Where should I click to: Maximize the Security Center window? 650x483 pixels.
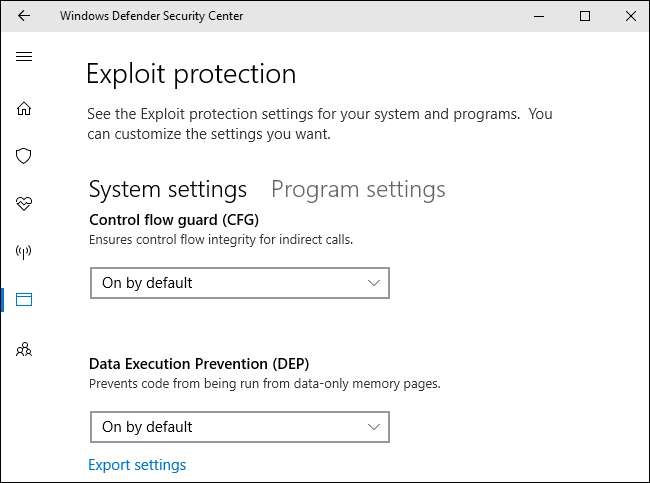coord(585,16)
